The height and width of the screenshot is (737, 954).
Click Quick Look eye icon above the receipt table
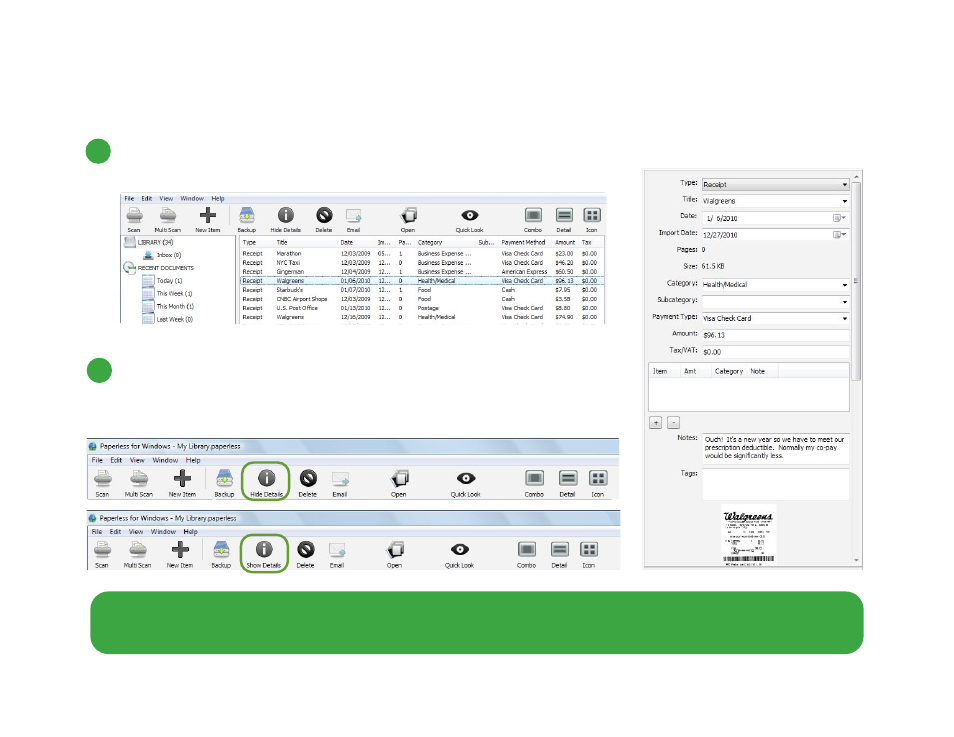pos(469,216)
